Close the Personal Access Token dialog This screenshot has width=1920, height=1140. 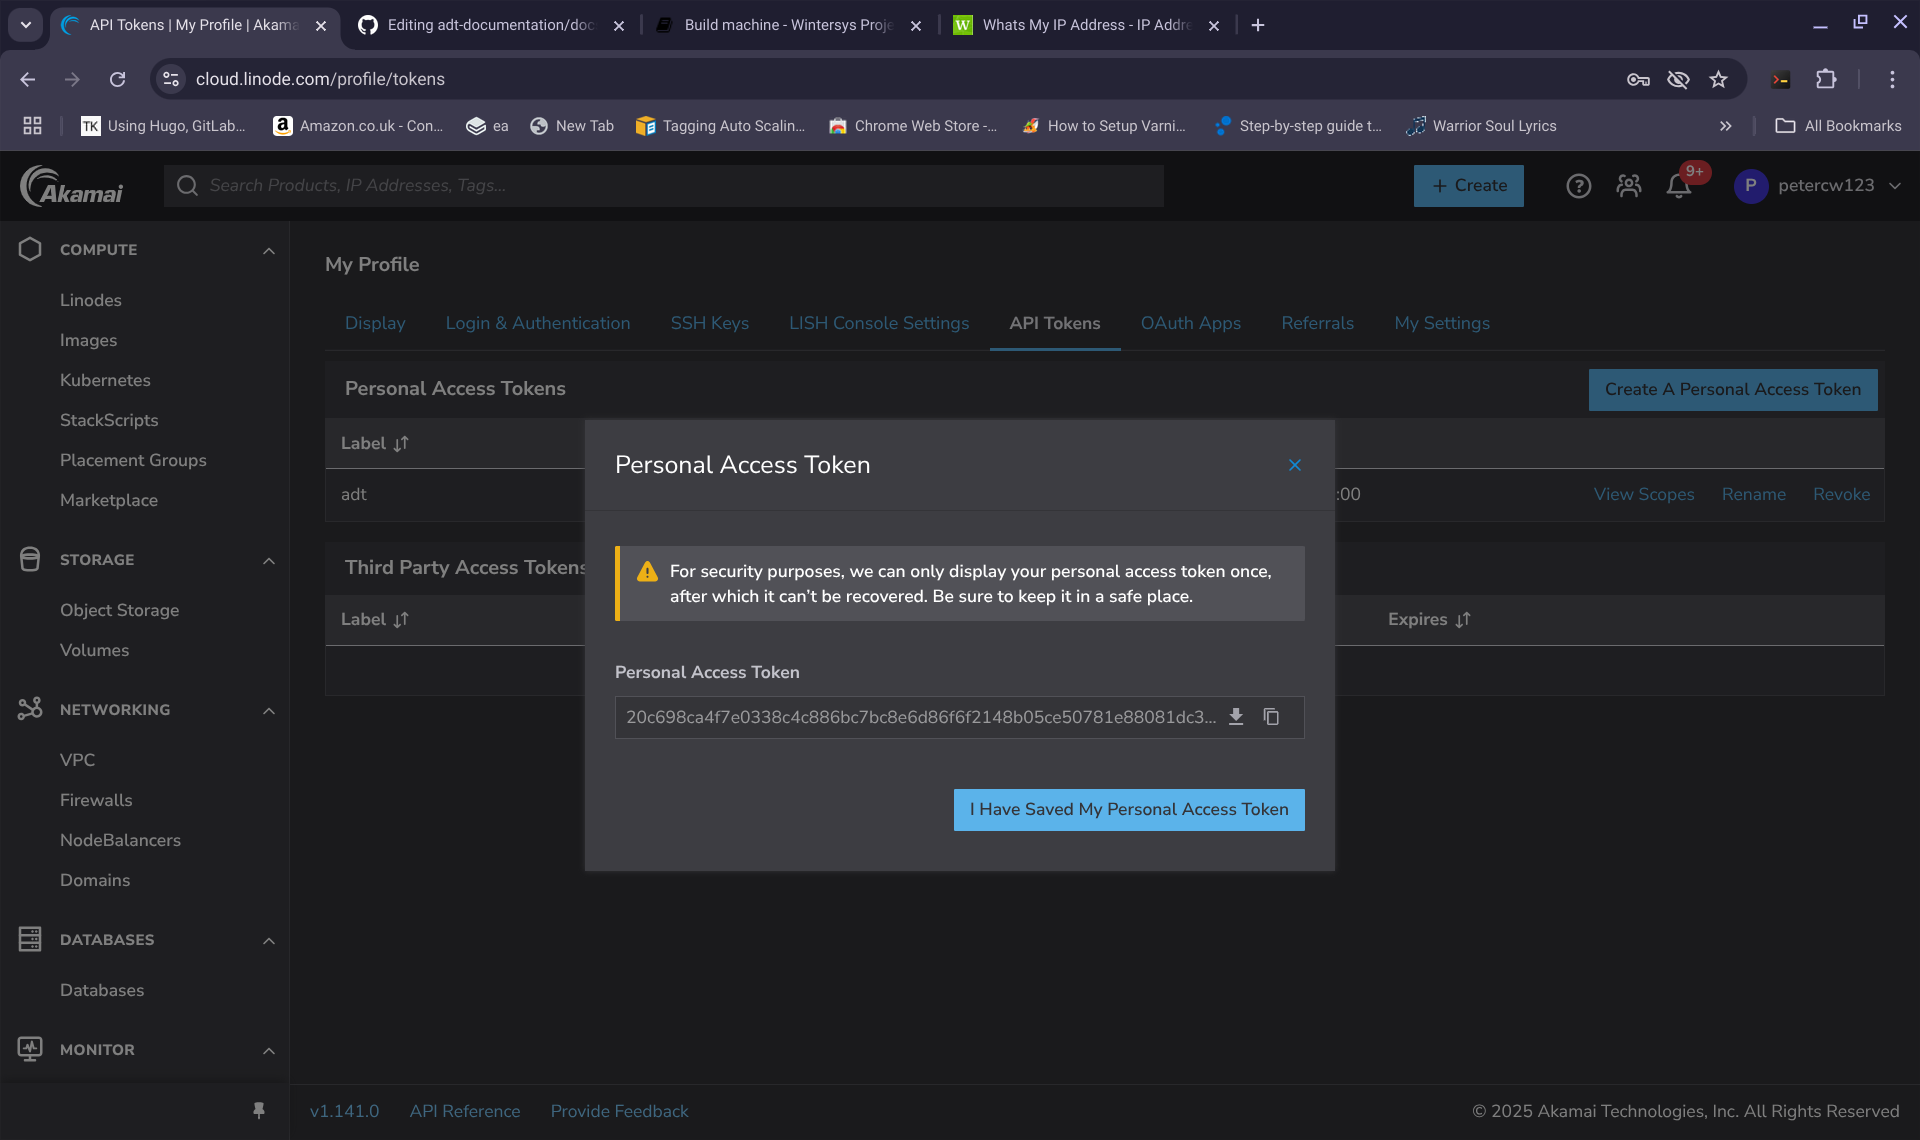click(1295, 465)
